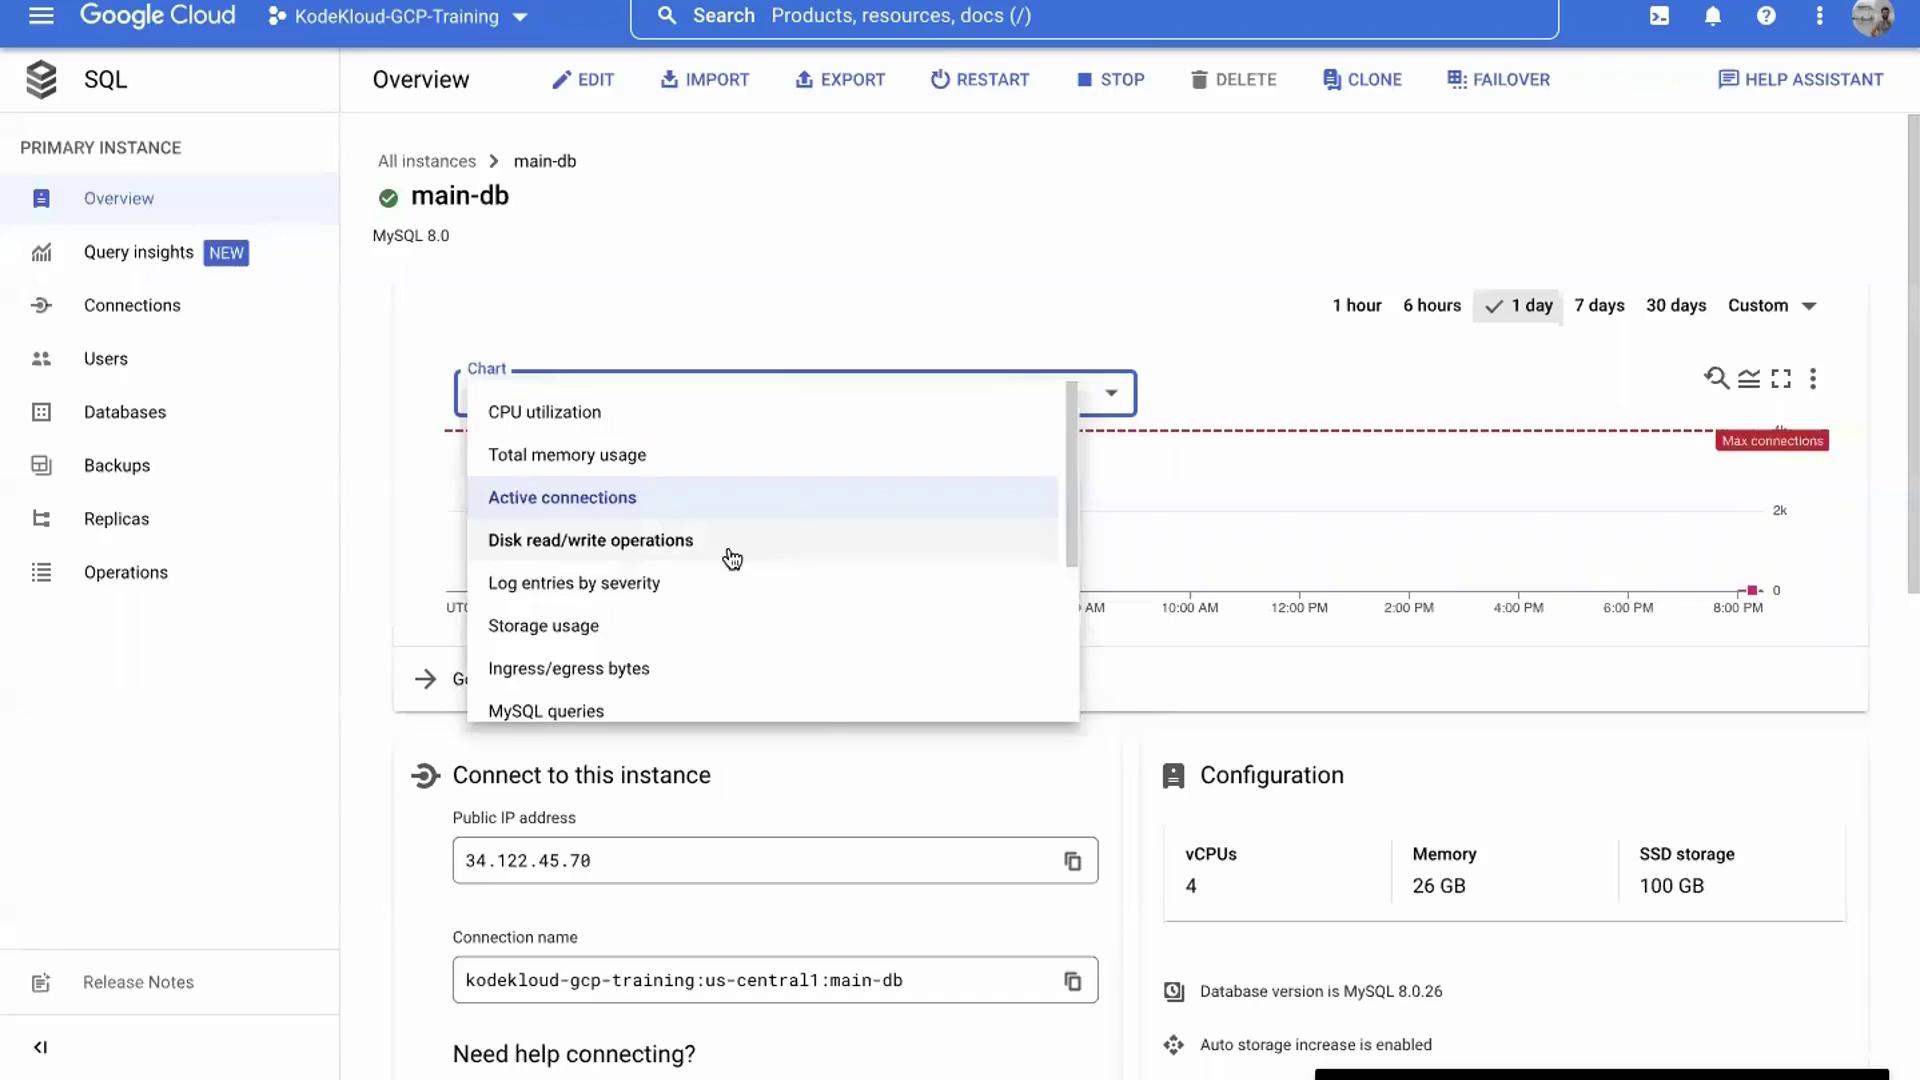Toggle chart legend icon
The width and height of the screenshot is (1920, 1080).
tap(1749, 378)
